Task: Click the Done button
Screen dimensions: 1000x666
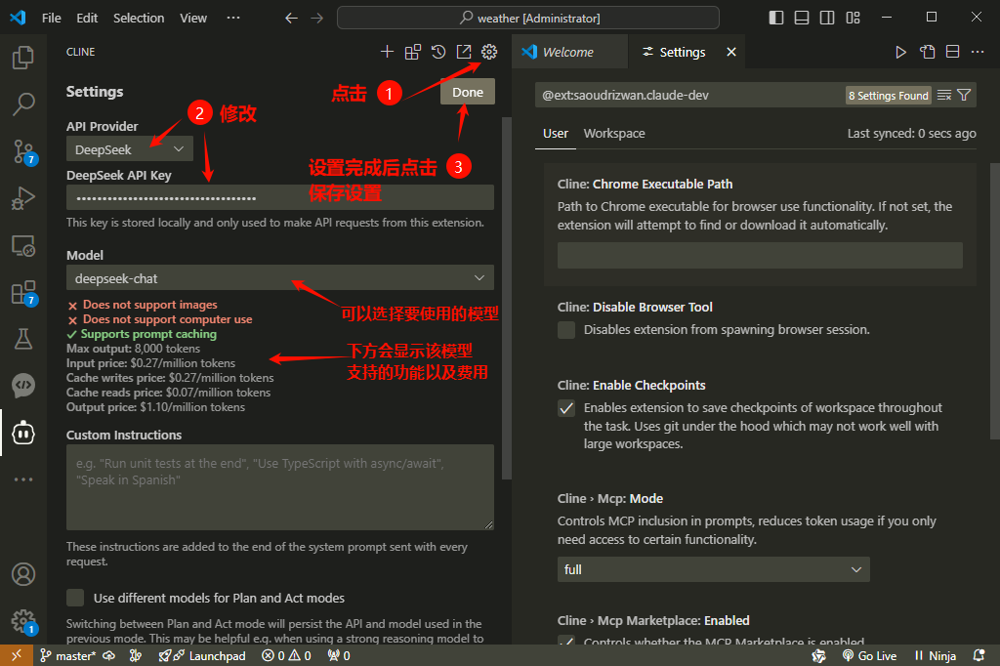Action: click(x=467, y=92)
